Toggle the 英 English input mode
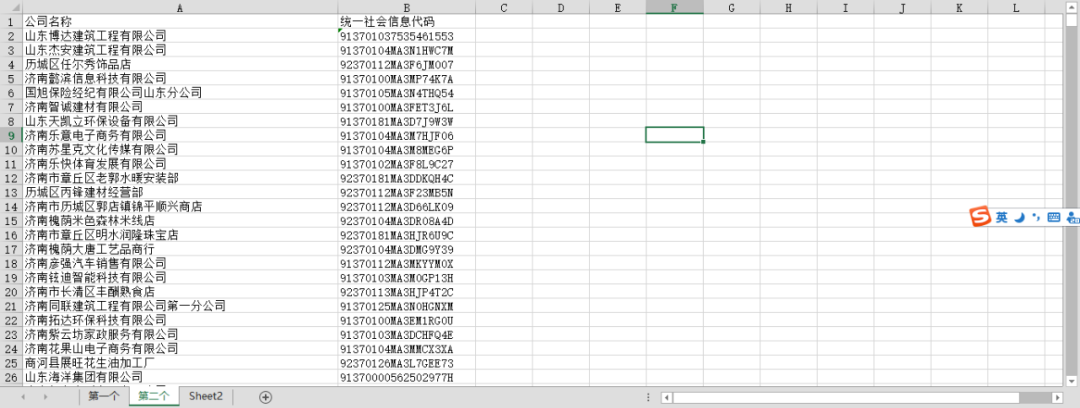The width and height of the screenshot is (1080, 408). coord(1001,217)
